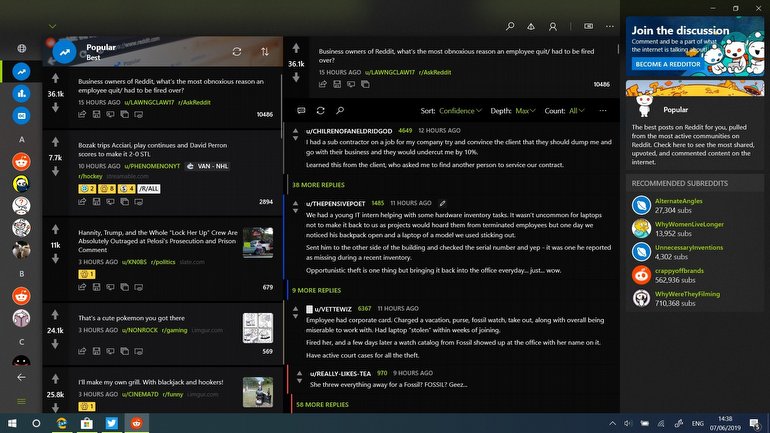Share the AskReddit post in the feed list

82,114
